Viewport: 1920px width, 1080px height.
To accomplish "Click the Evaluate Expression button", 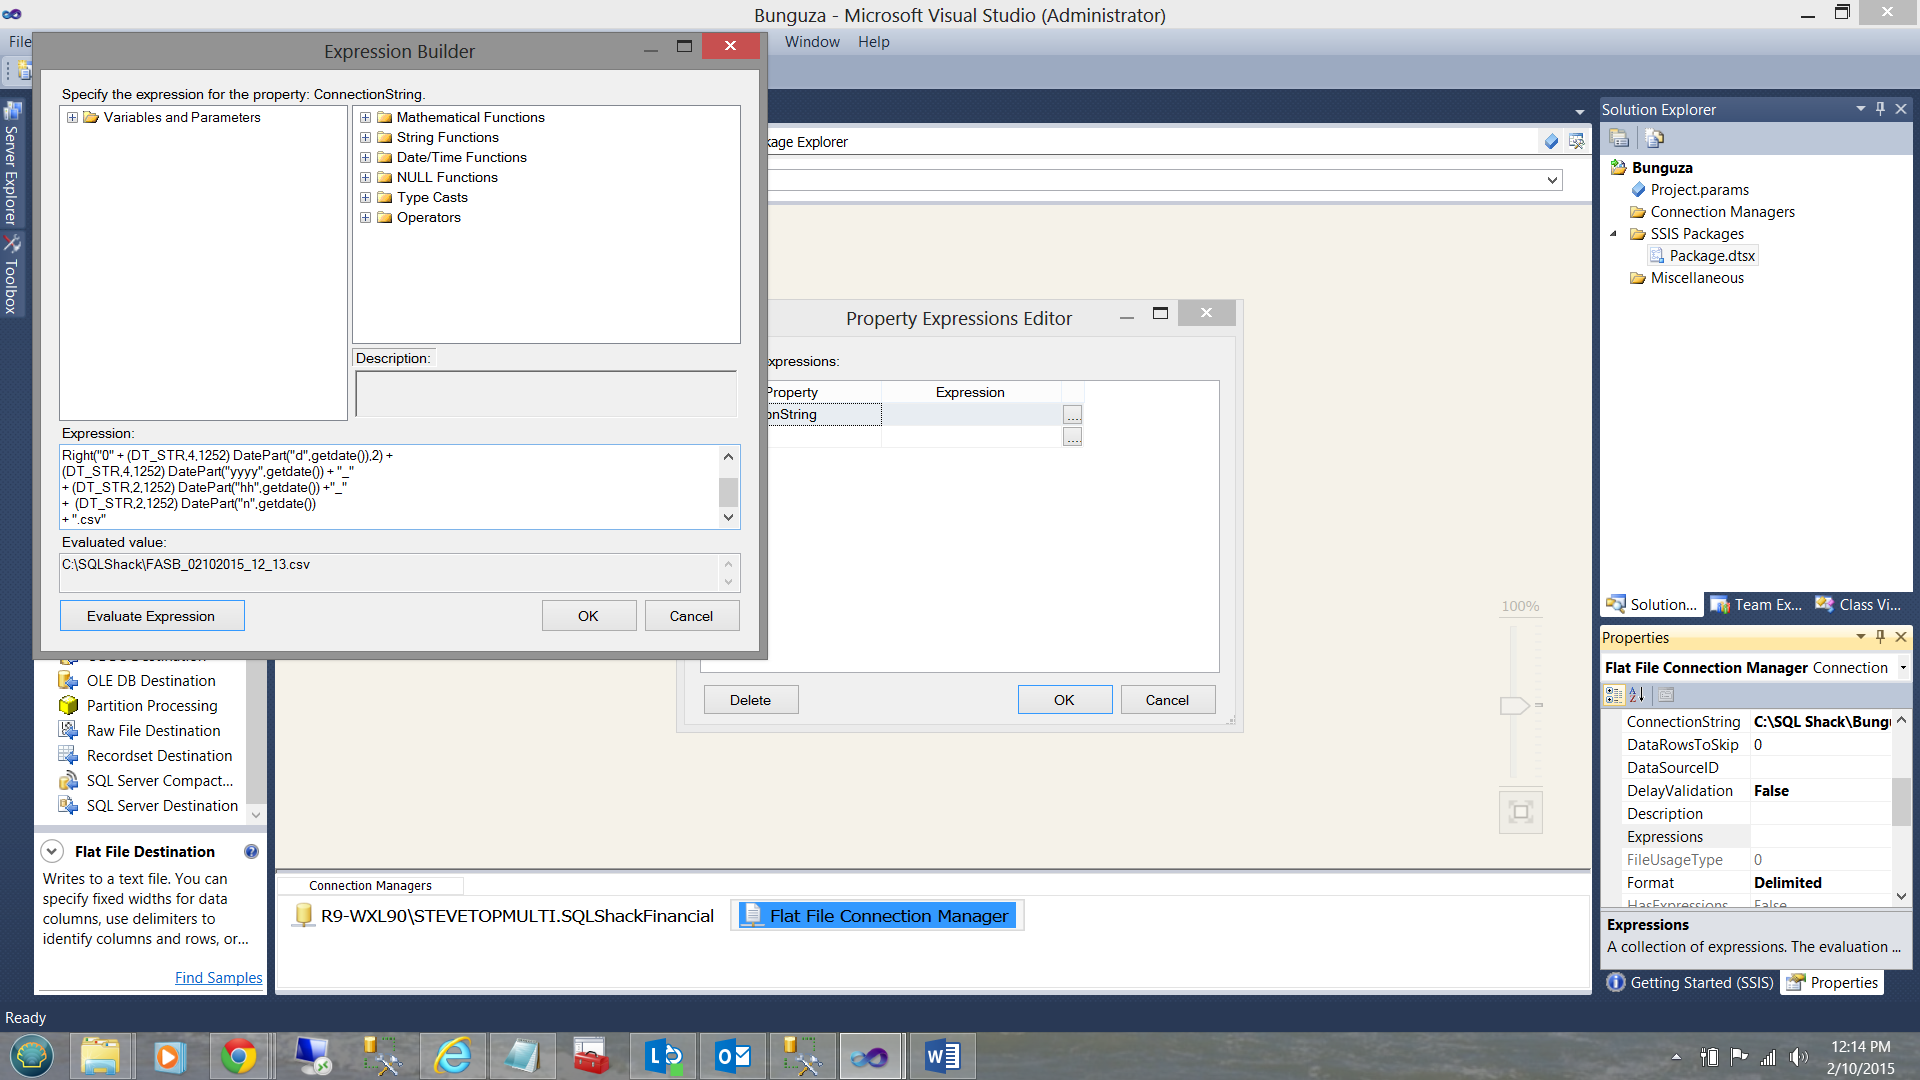I will pyautogui.click(x=151, y=616).
